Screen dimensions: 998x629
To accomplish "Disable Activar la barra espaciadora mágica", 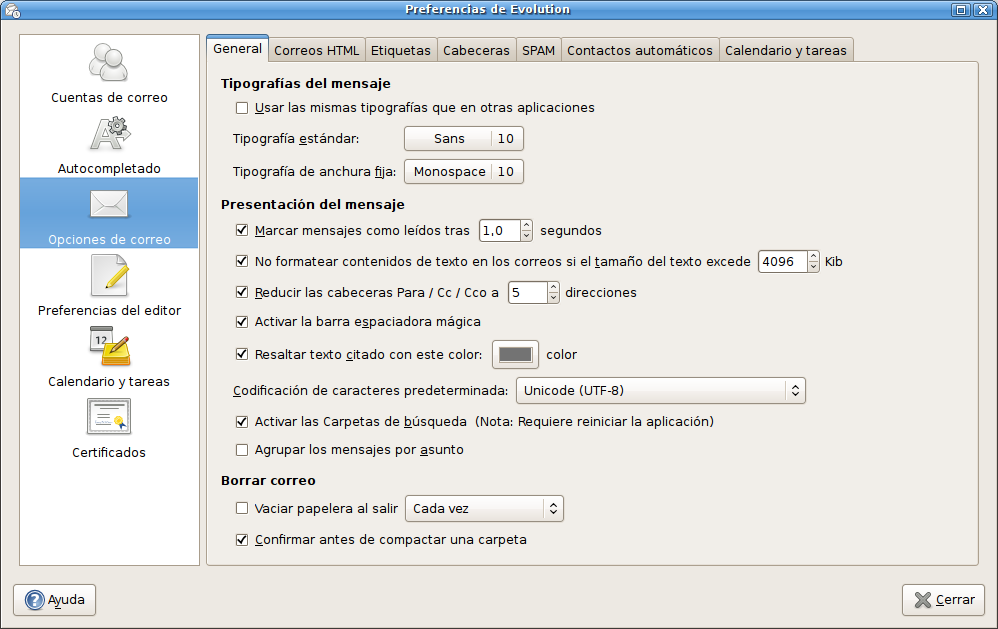I will pyautogui.click(x=242, y=322).
